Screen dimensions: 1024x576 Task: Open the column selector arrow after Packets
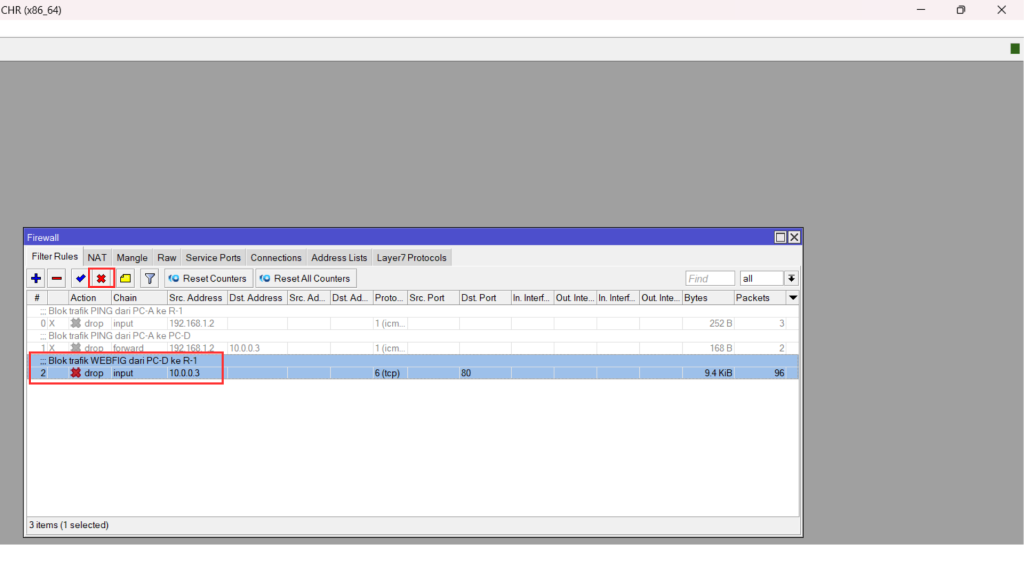793,298
